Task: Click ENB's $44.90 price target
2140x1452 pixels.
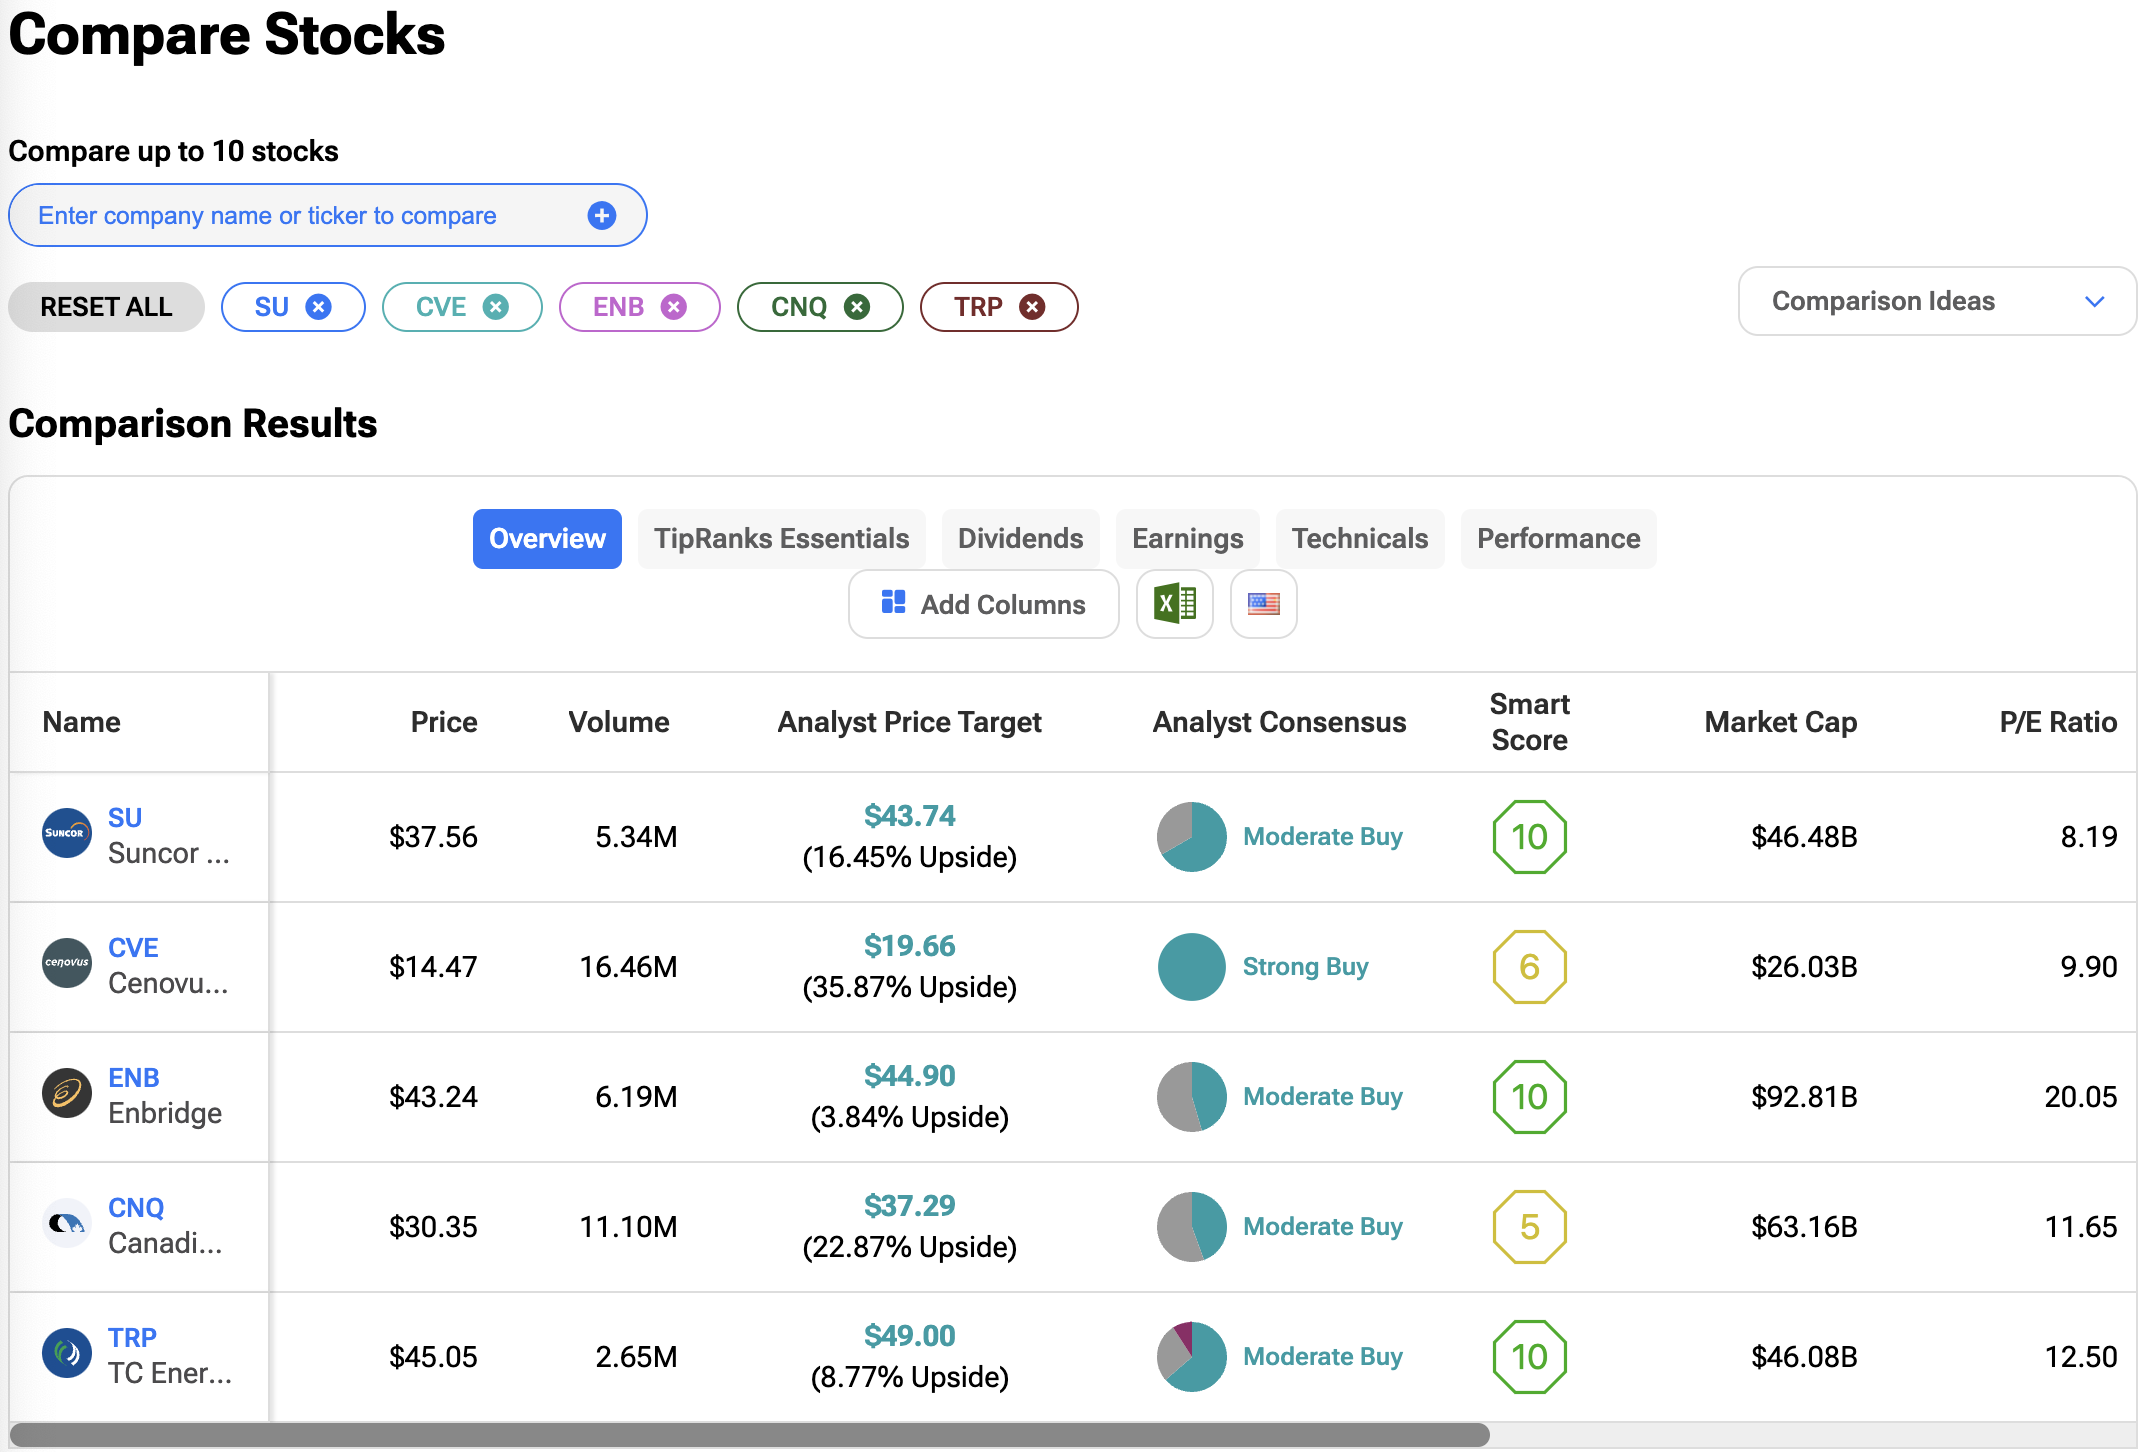Action: tap(910, 1076)
